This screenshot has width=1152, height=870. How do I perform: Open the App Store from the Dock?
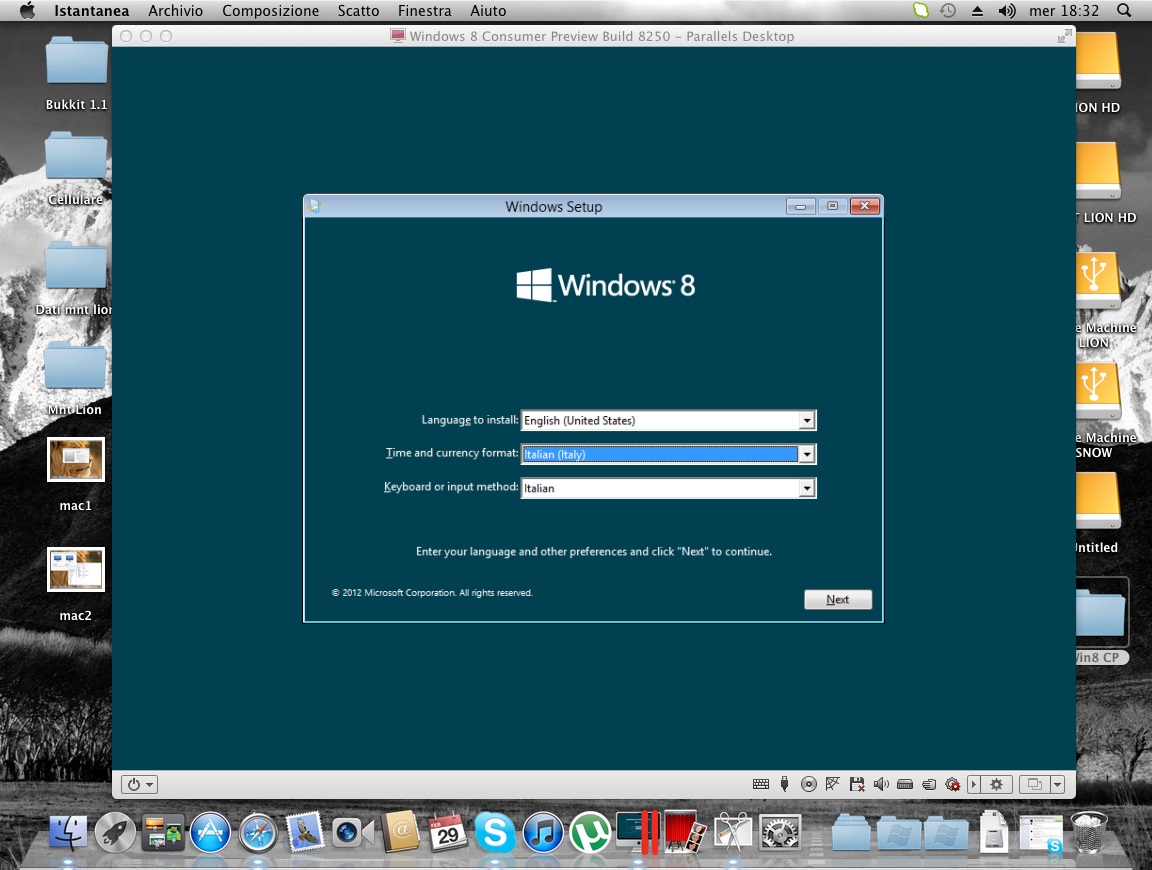click(210, 833)
